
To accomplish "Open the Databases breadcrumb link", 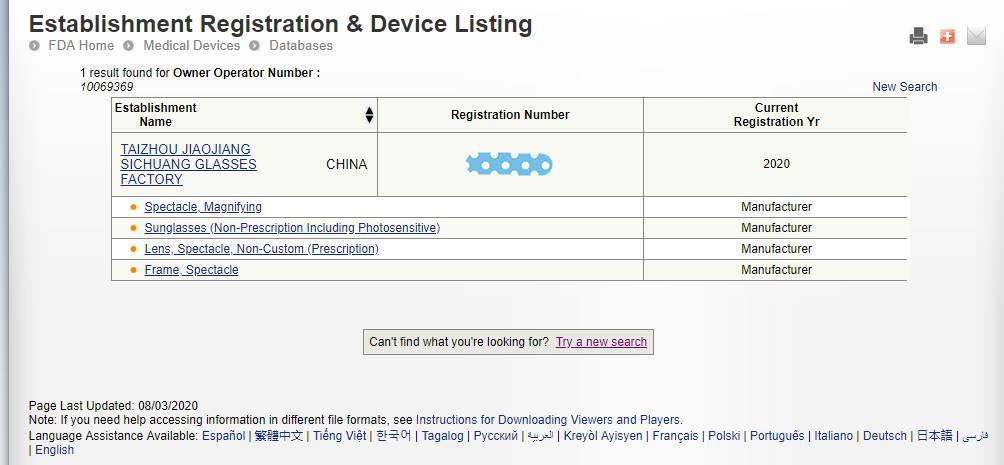I will pos(300,46).
